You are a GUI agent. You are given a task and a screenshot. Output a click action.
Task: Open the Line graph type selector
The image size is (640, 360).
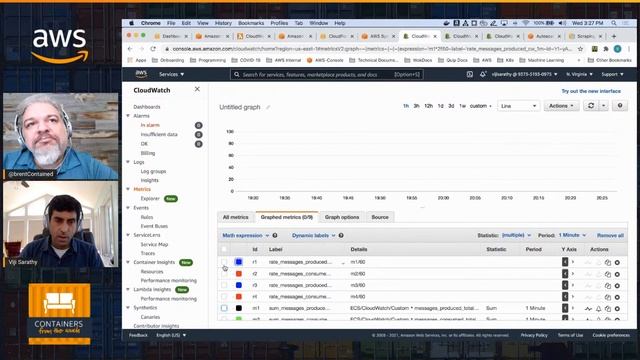tap(518, 106)
